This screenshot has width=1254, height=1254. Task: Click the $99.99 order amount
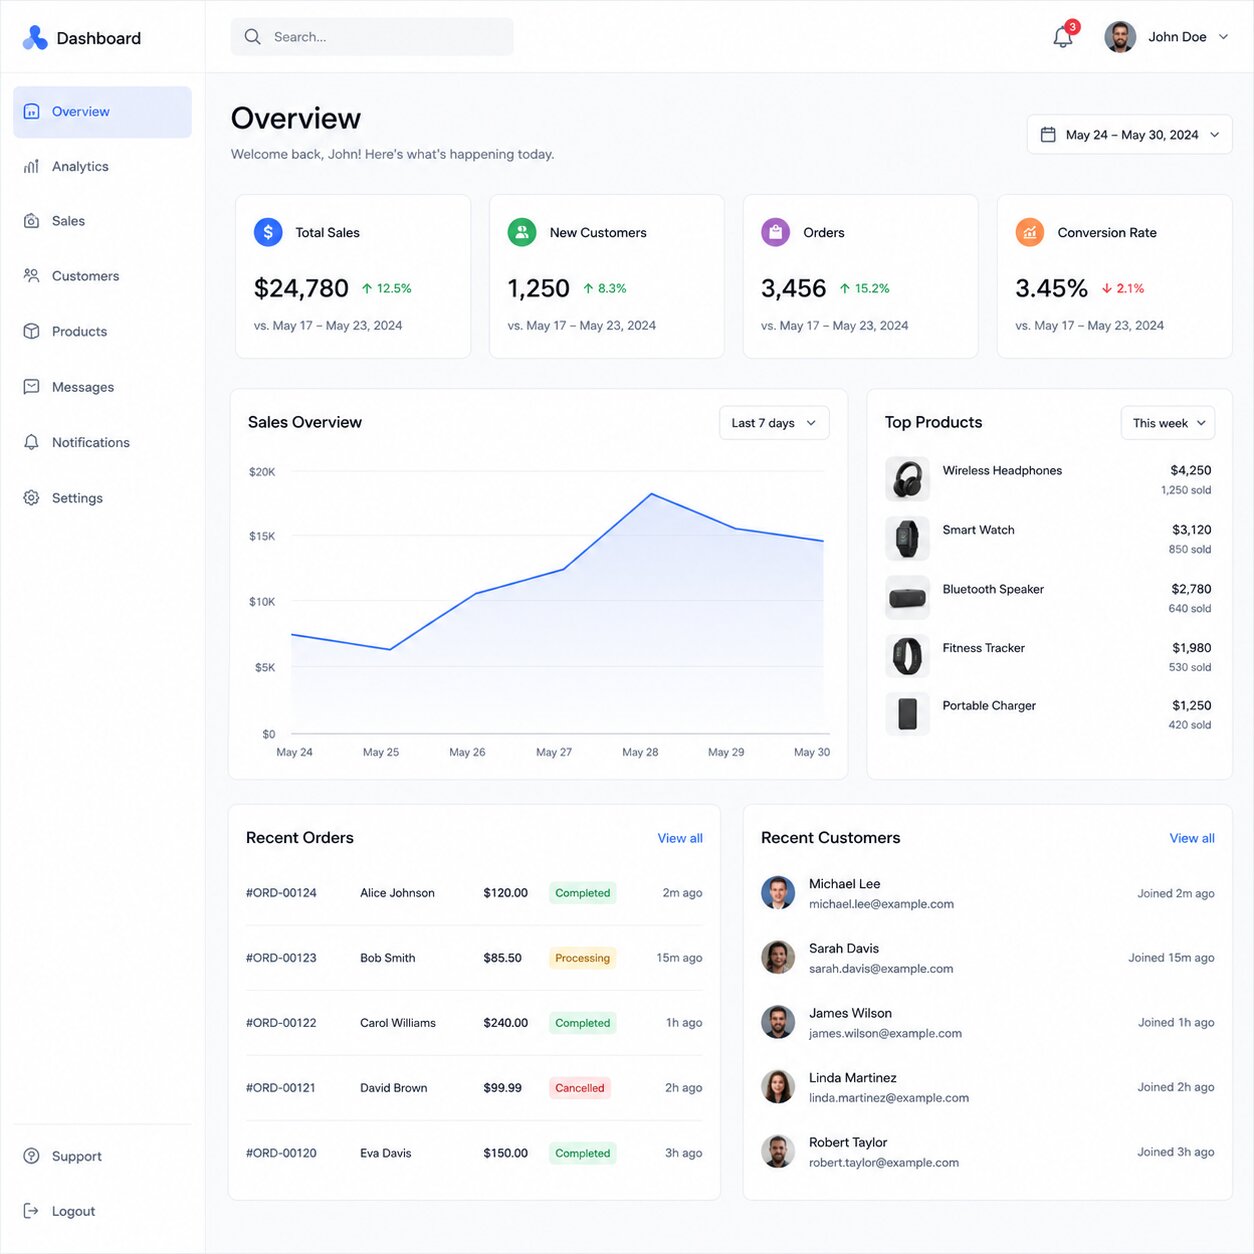click(502, 1088)
